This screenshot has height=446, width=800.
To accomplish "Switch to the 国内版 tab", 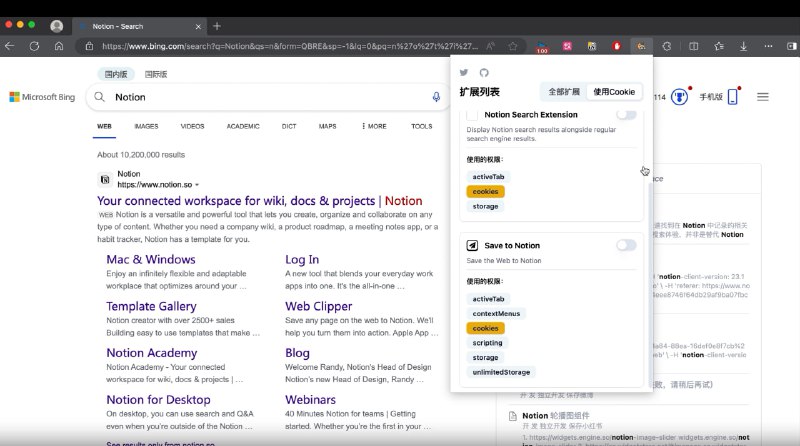I will click(x=116, y=74).
